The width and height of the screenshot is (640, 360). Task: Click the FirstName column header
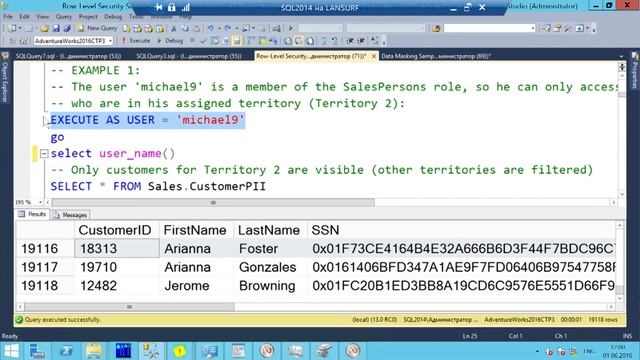195,230
